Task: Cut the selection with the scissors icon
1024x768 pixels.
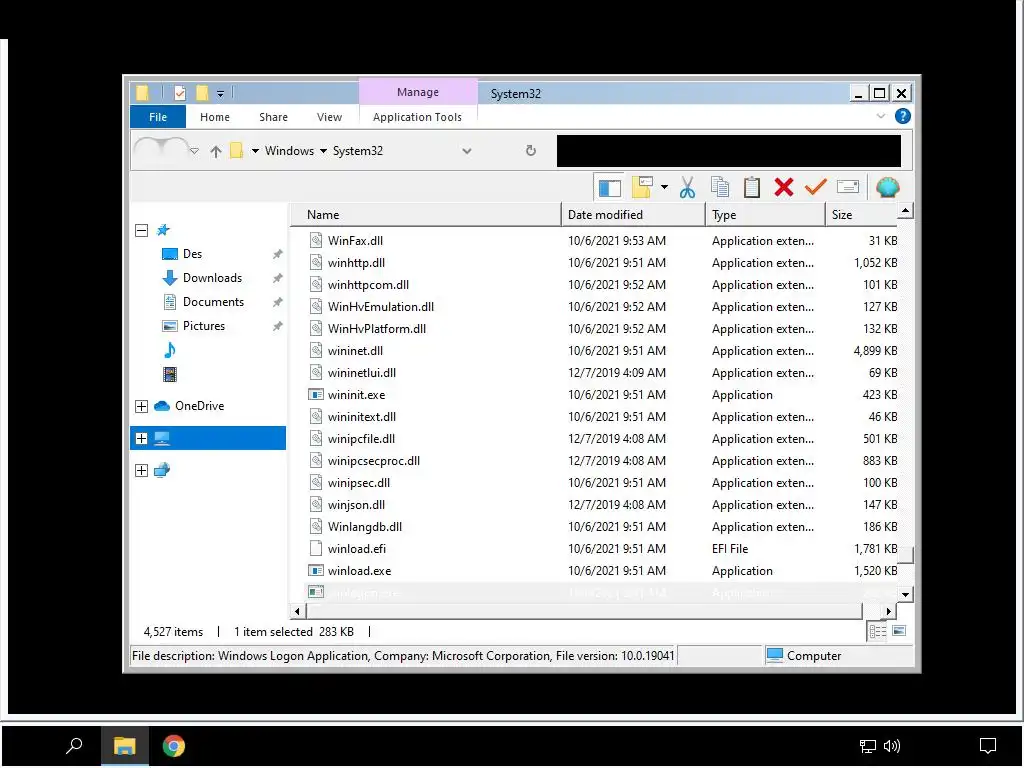Action: [687, 188]
